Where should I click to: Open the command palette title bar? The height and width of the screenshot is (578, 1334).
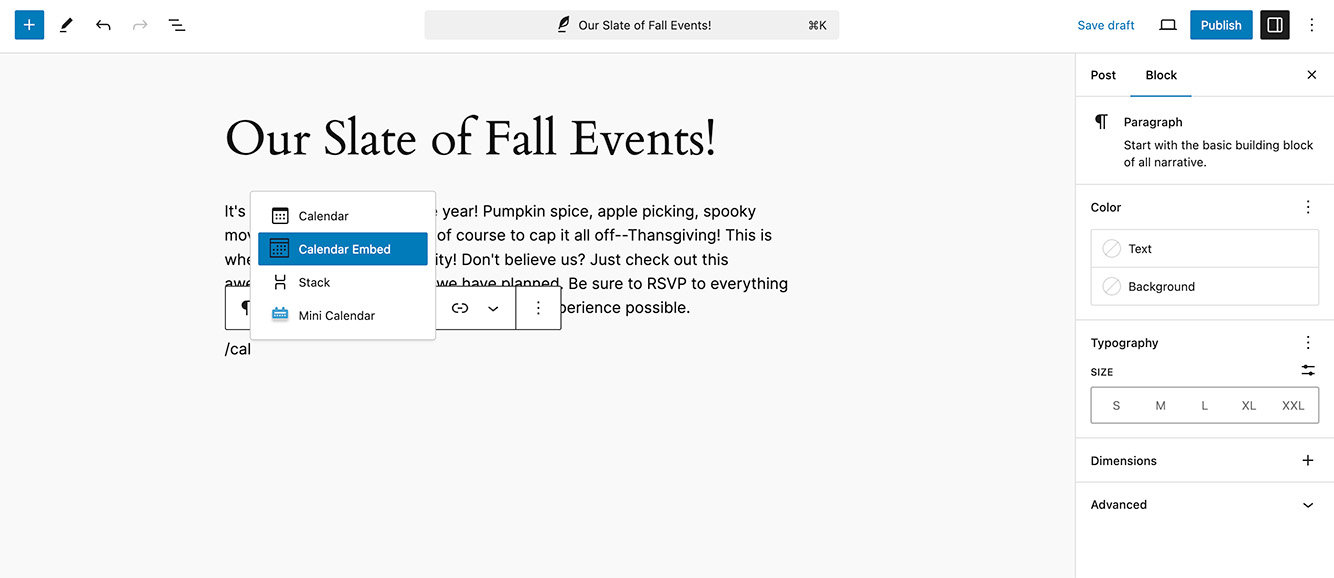tap(632, 25)
